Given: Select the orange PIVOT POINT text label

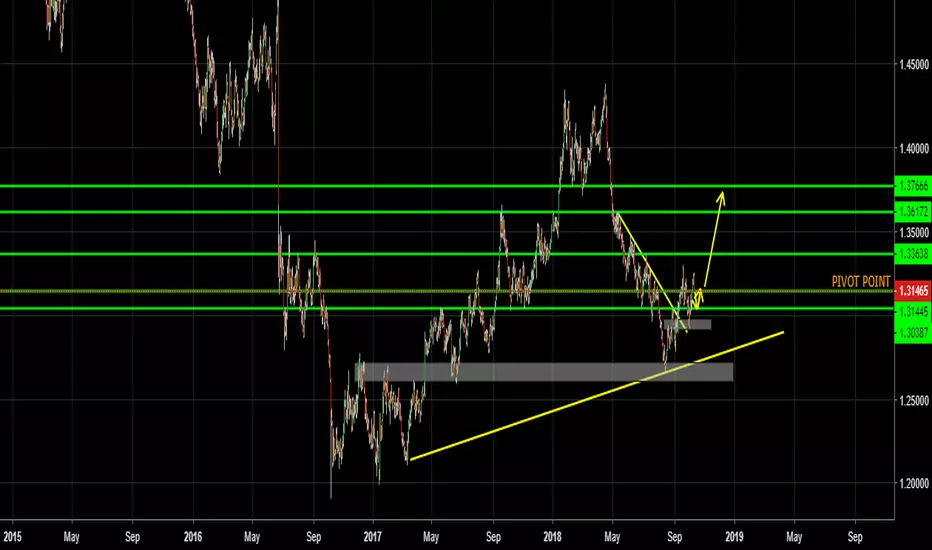Looking at the screenshot, I should click(x=861, y=282).
